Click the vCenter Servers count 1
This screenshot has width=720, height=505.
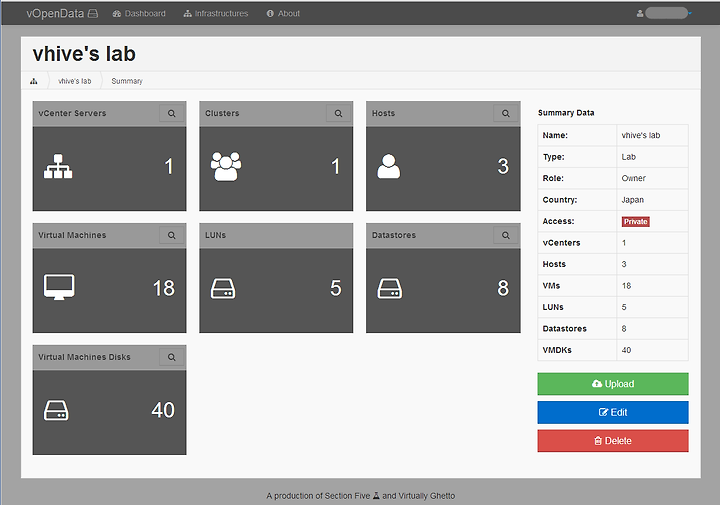click(x=169, y=166)
